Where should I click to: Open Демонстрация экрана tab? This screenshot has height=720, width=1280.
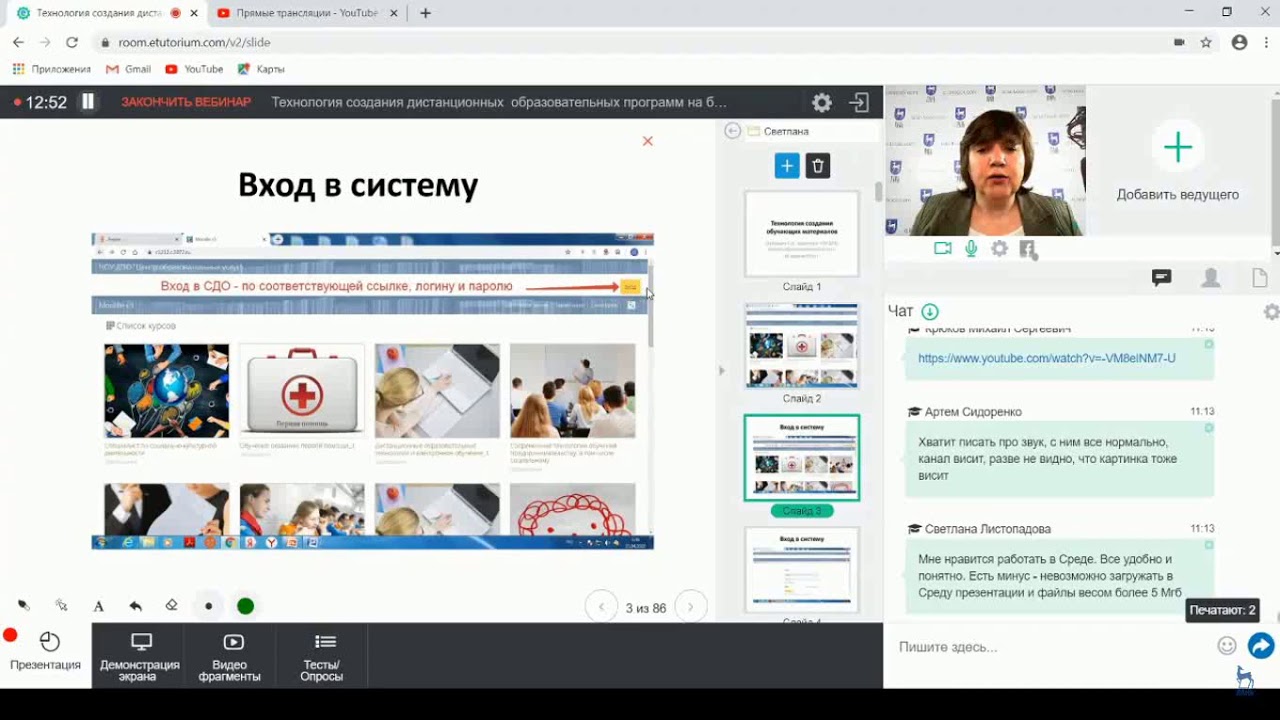click(140, 656)
